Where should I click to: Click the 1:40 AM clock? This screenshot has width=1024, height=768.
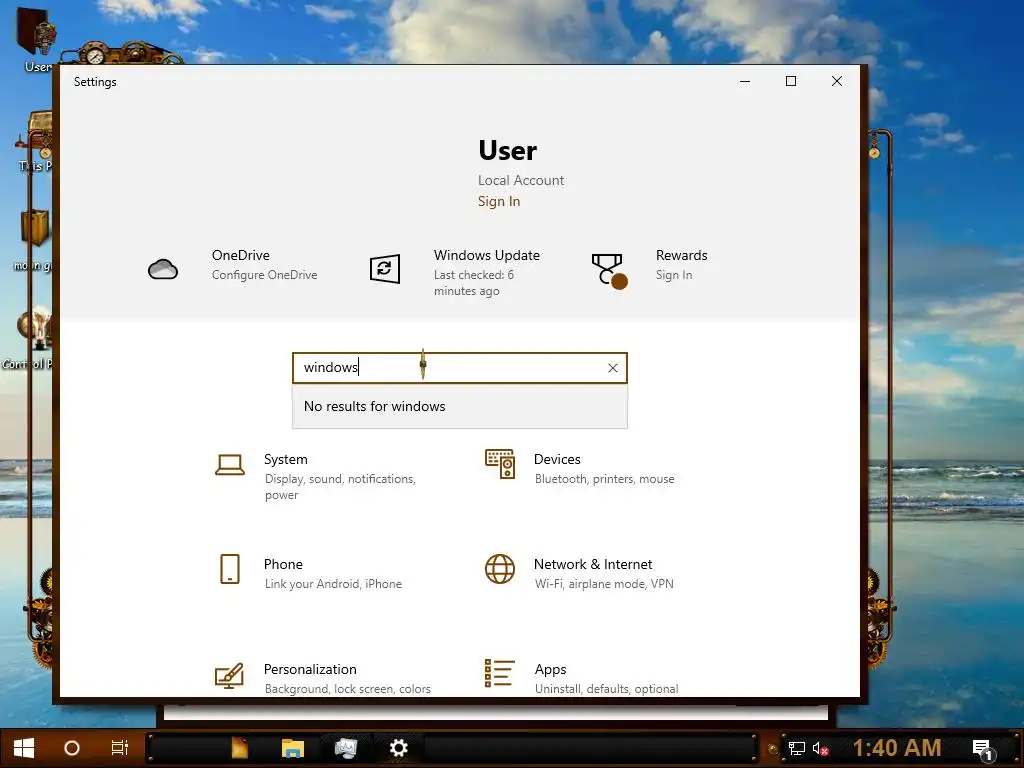pyautogui.click(x=897, y=748)
